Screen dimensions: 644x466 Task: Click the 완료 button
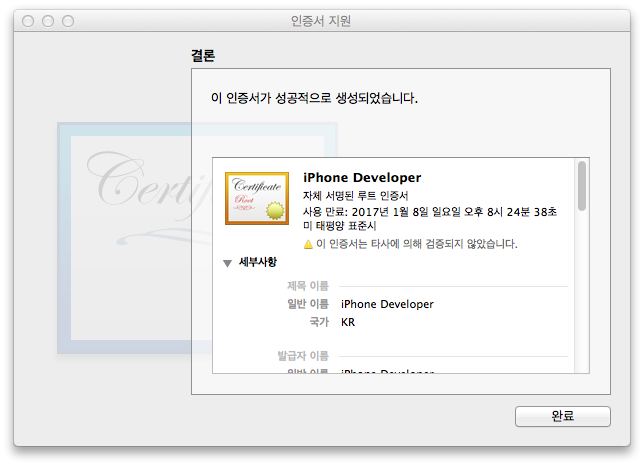[563, 416]
